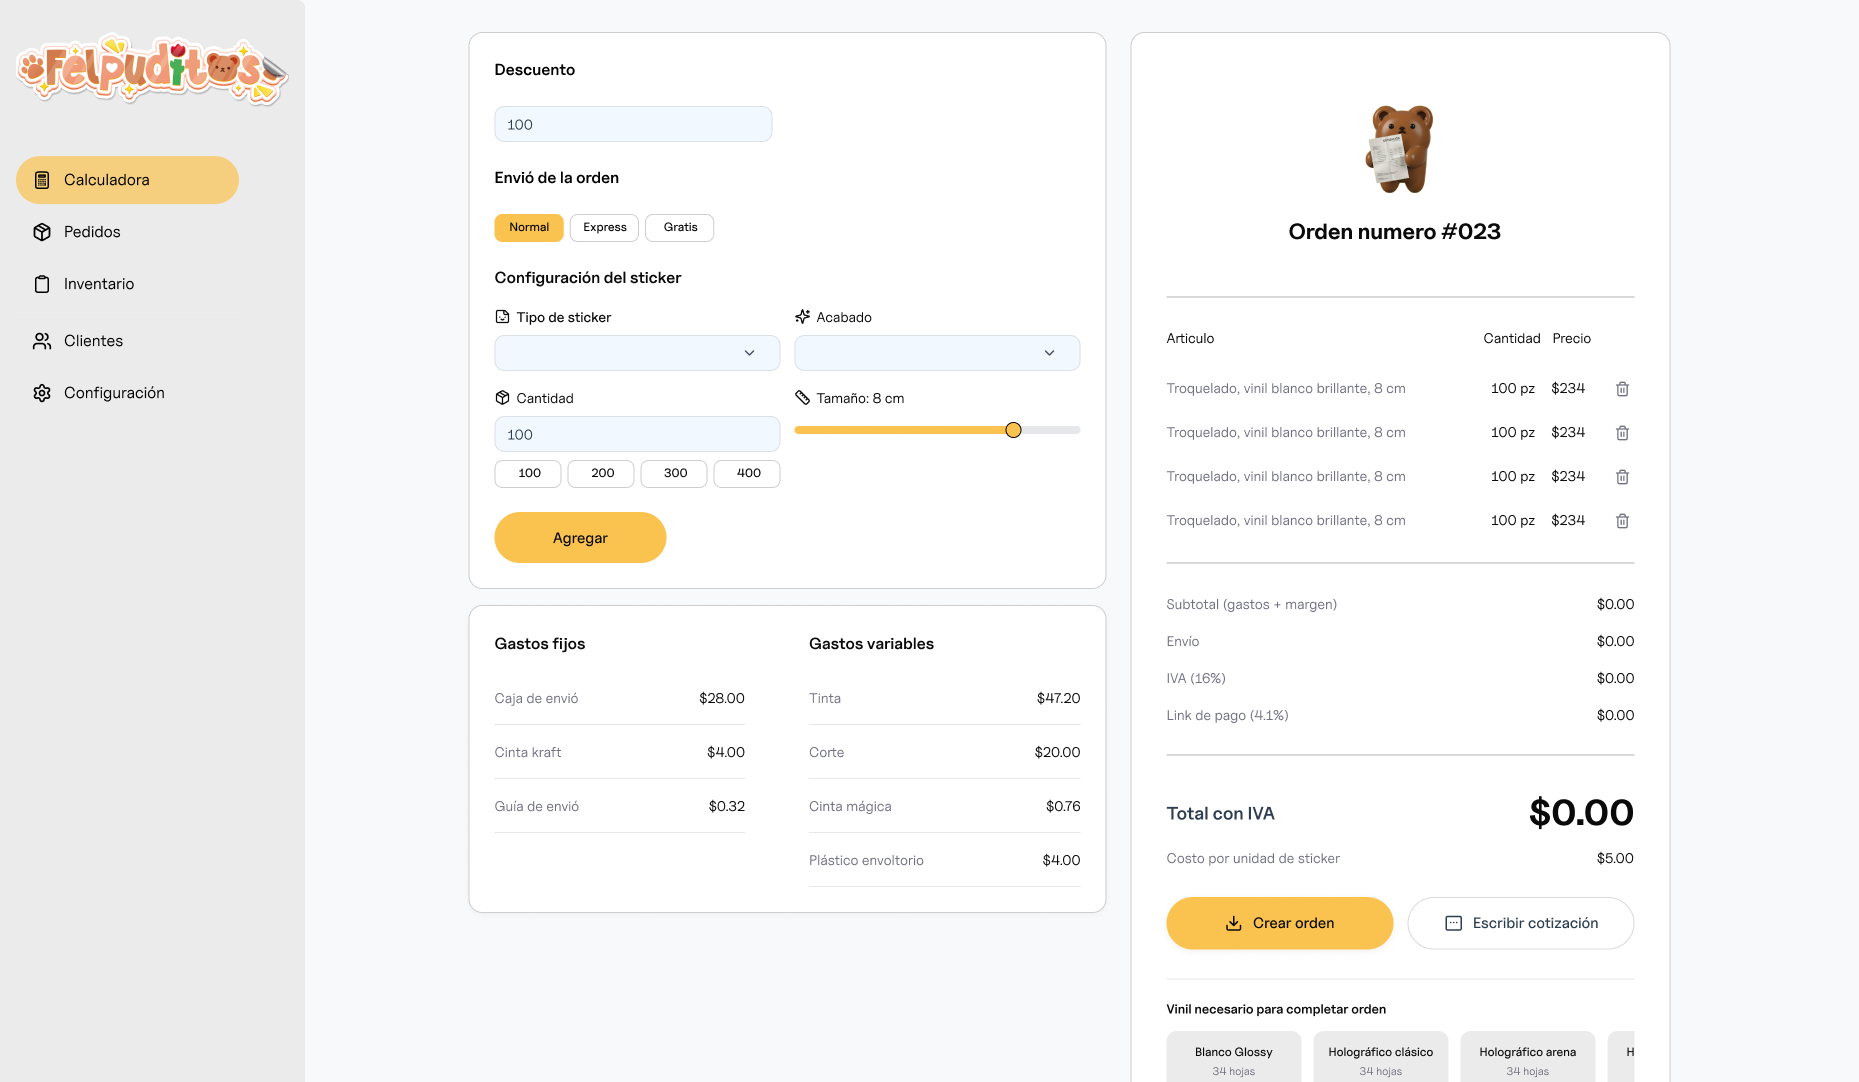Open the Acabado dropdown
This screenshot has width=1859, height=1082.
pos(937,353)
